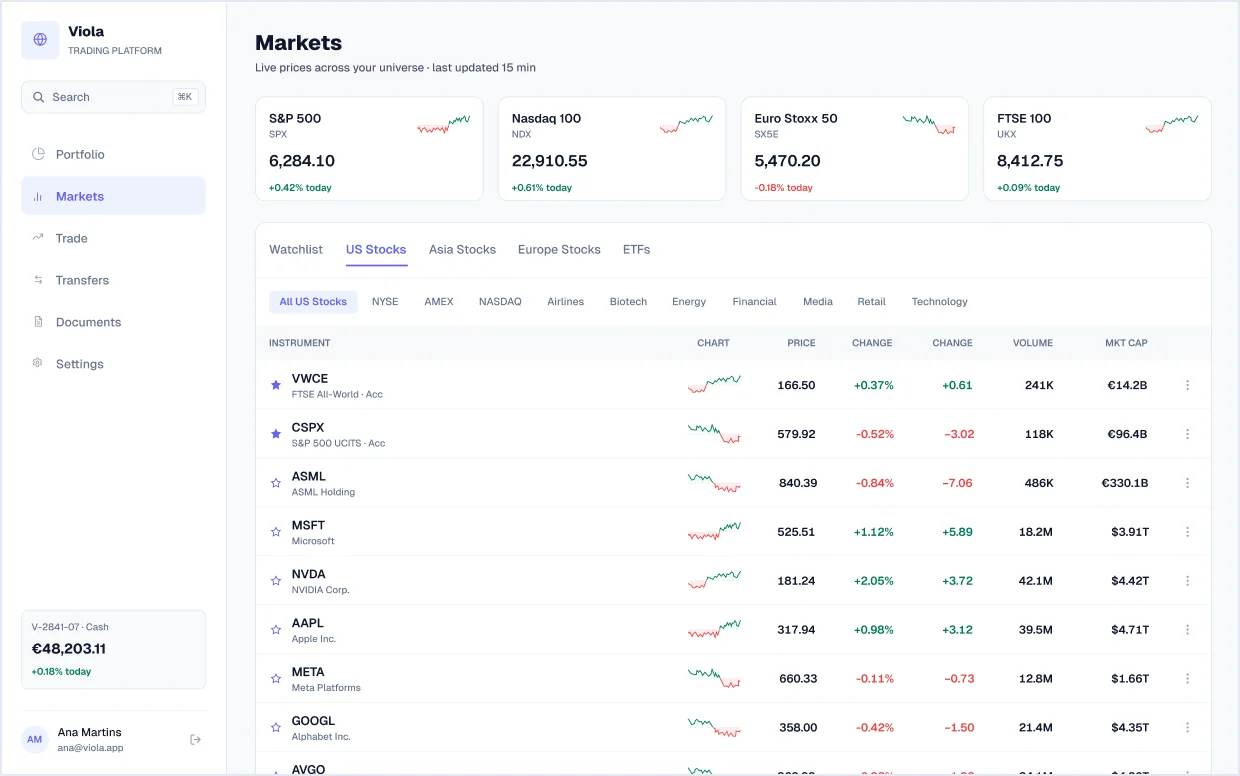Open the row menu for VWCE

1187,385
